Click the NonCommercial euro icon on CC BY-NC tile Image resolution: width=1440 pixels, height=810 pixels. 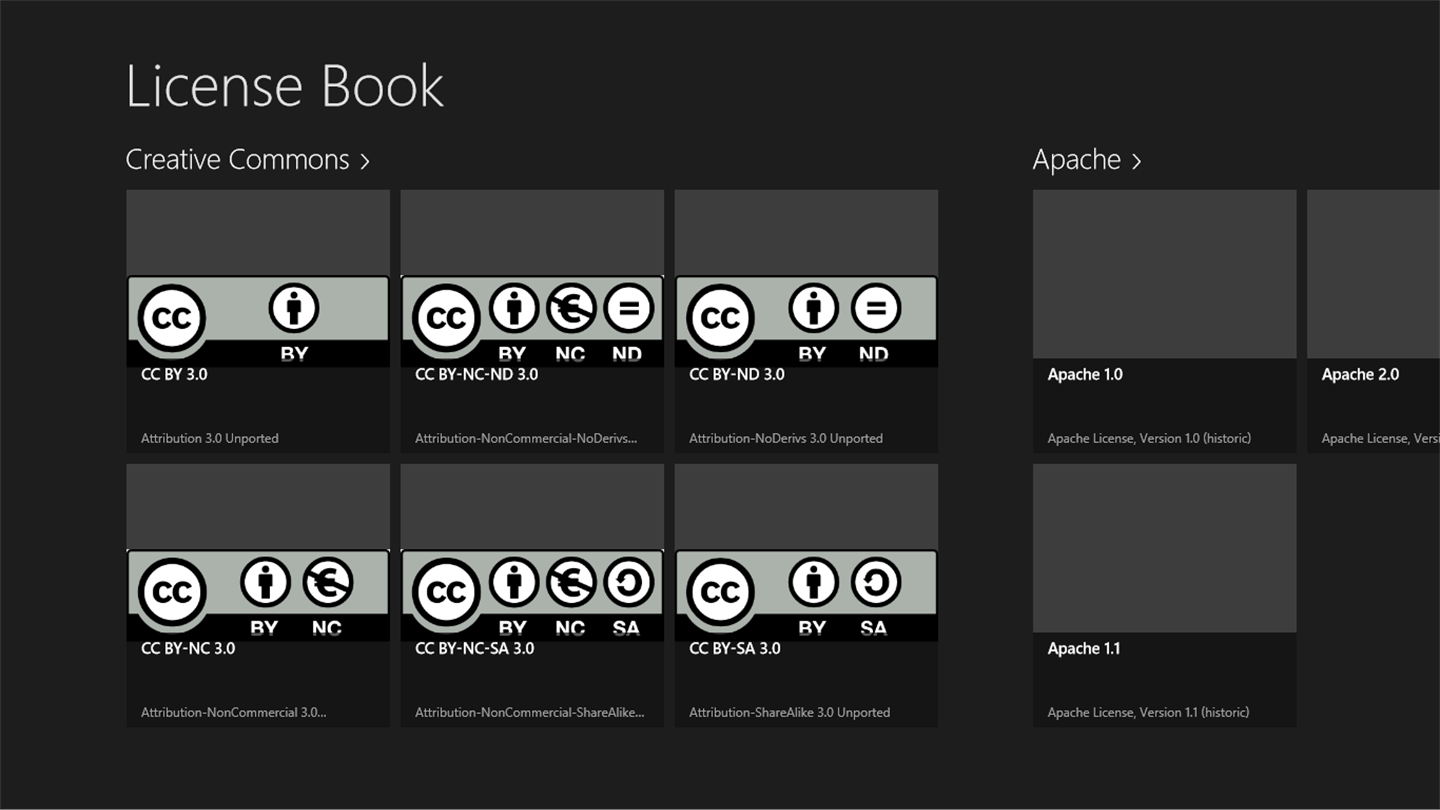point(328,583)
